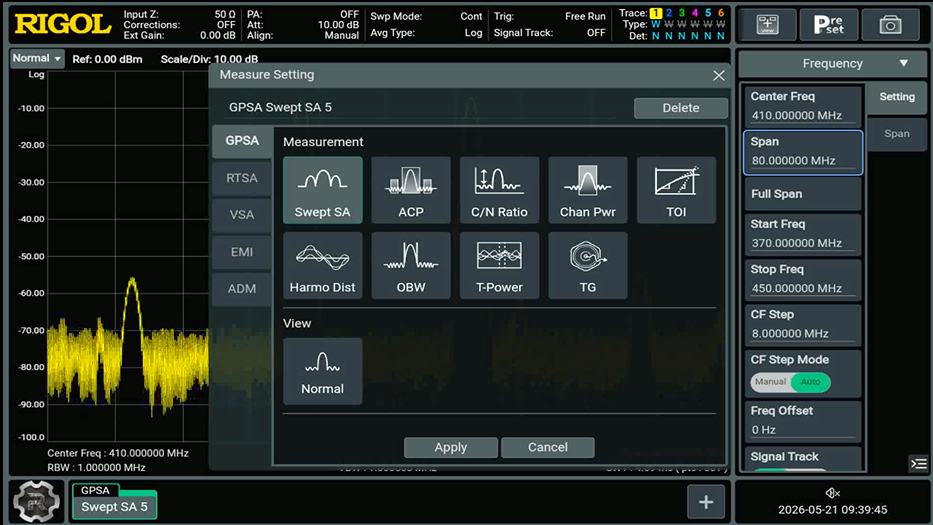
Task: Click the RIGOL logo
Action: pos(62,24)
